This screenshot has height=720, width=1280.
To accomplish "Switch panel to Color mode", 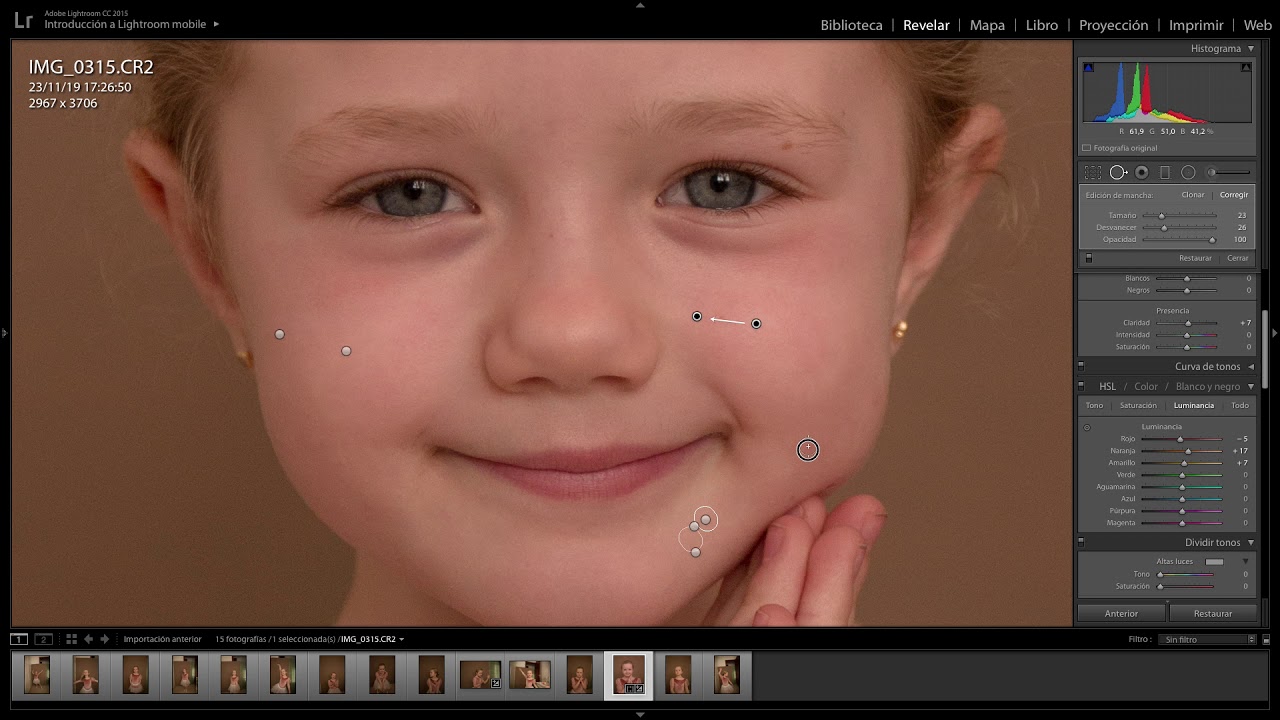I will pyautogui.click(x=1146, y=387).
